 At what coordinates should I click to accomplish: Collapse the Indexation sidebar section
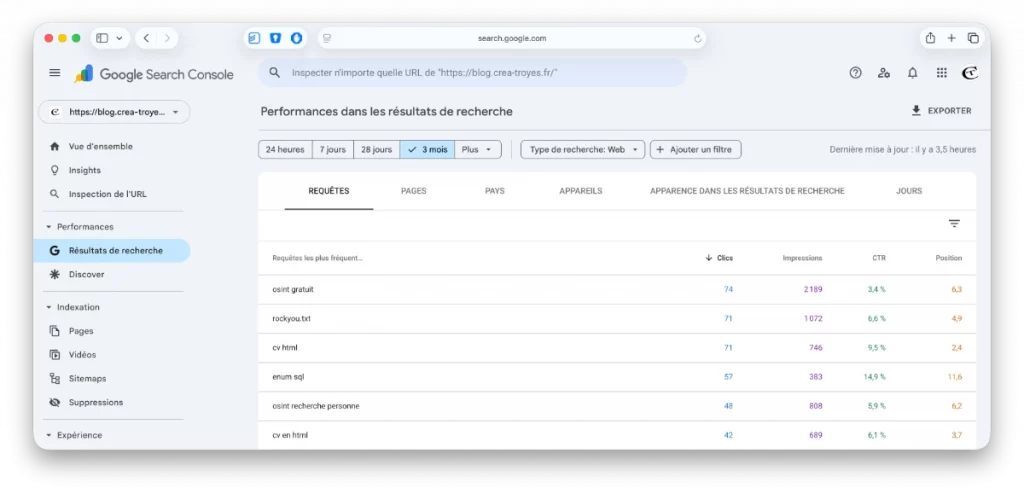50,307
